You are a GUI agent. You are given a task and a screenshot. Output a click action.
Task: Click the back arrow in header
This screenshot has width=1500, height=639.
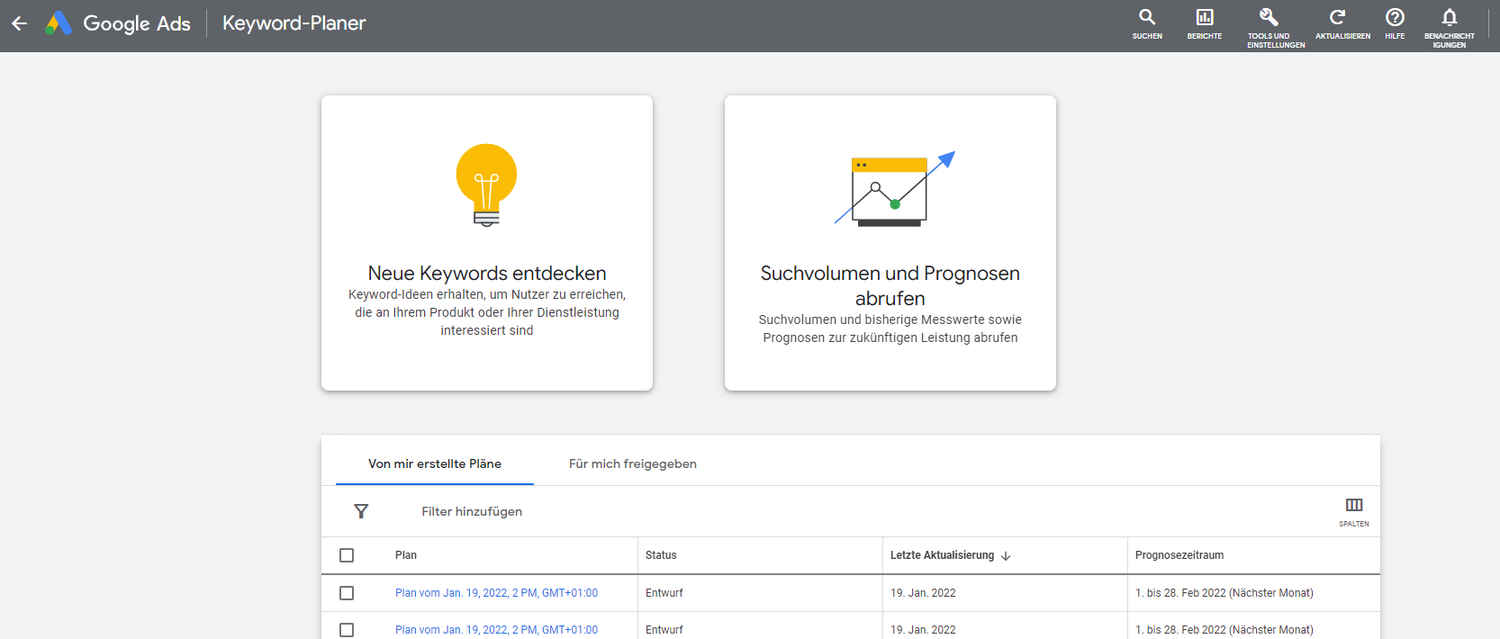[19, 24]
